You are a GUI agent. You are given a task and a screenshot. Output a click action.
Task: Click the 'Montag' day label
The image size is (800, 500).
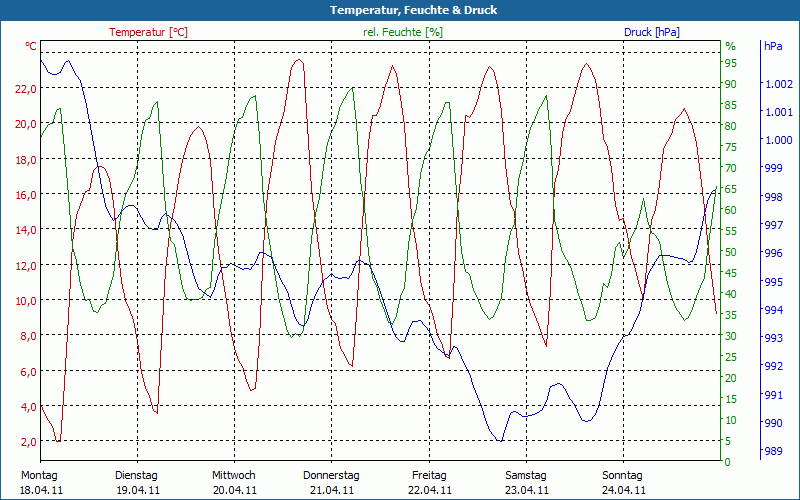[39, 476]
